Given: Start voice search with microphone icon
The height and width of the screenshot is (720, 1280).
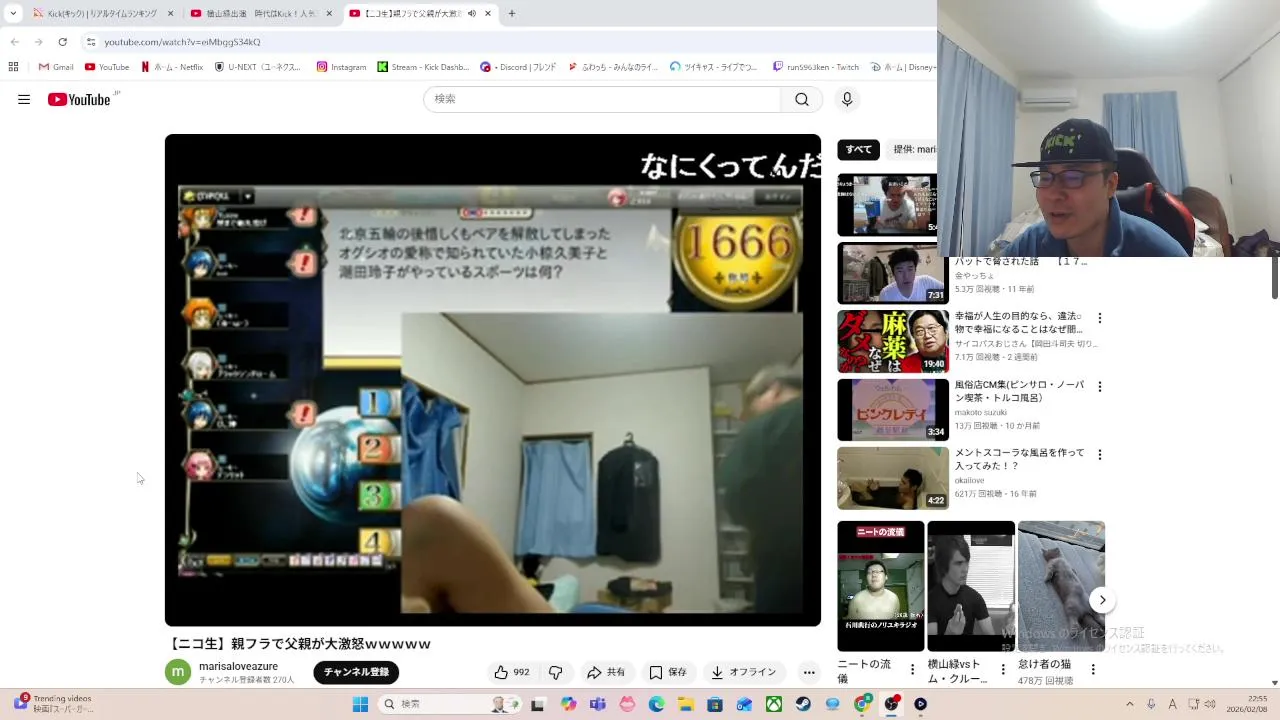Looking at the screenshot, I should (x=847, y=99).
